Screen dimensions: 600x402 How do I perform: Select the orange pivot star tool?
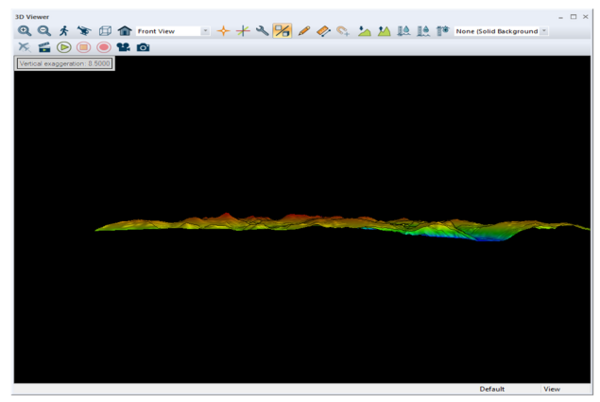click(223, 31)
